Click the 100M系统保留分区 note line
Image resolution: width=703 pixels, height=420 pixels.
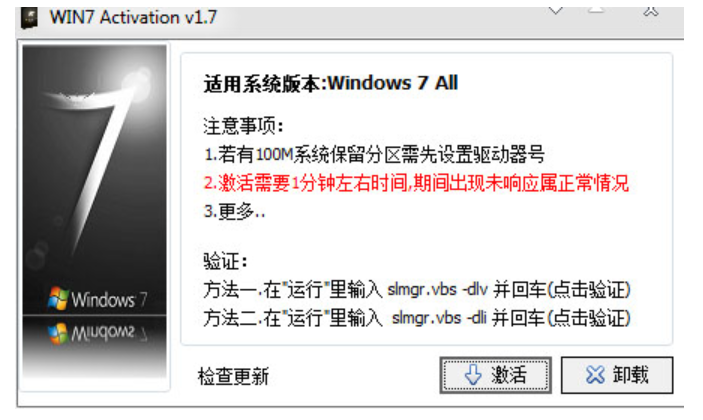[374, 155]
